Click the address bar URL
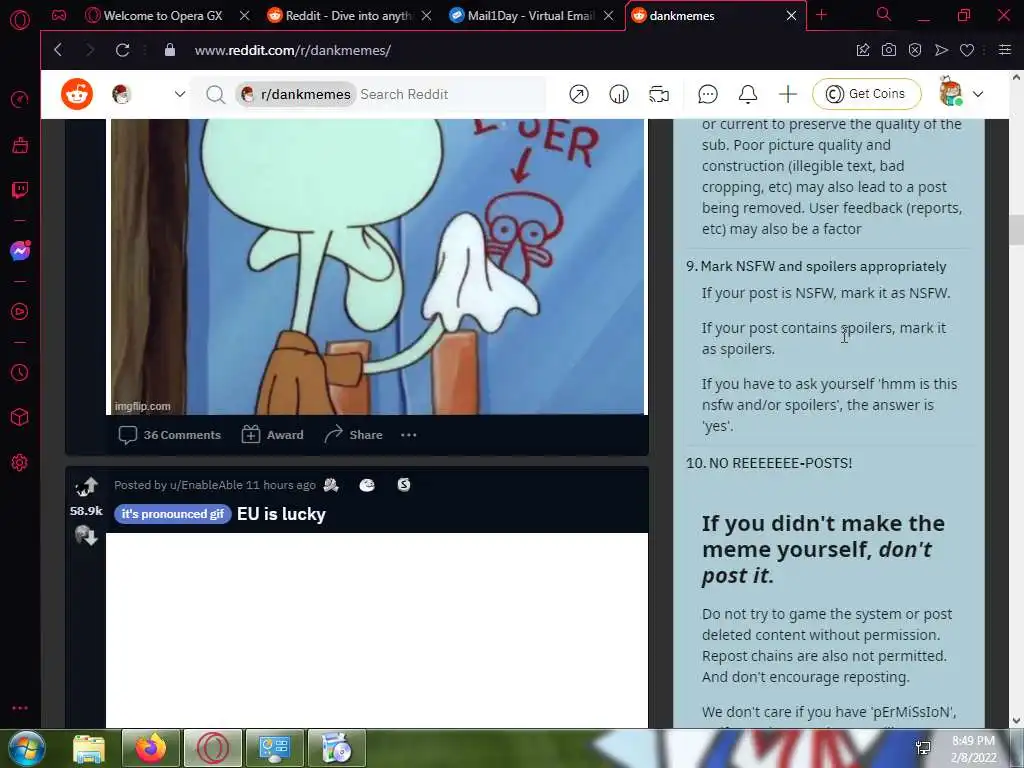Image resolution: width=1024 pixels, height=768 pixels. point(293,50)
